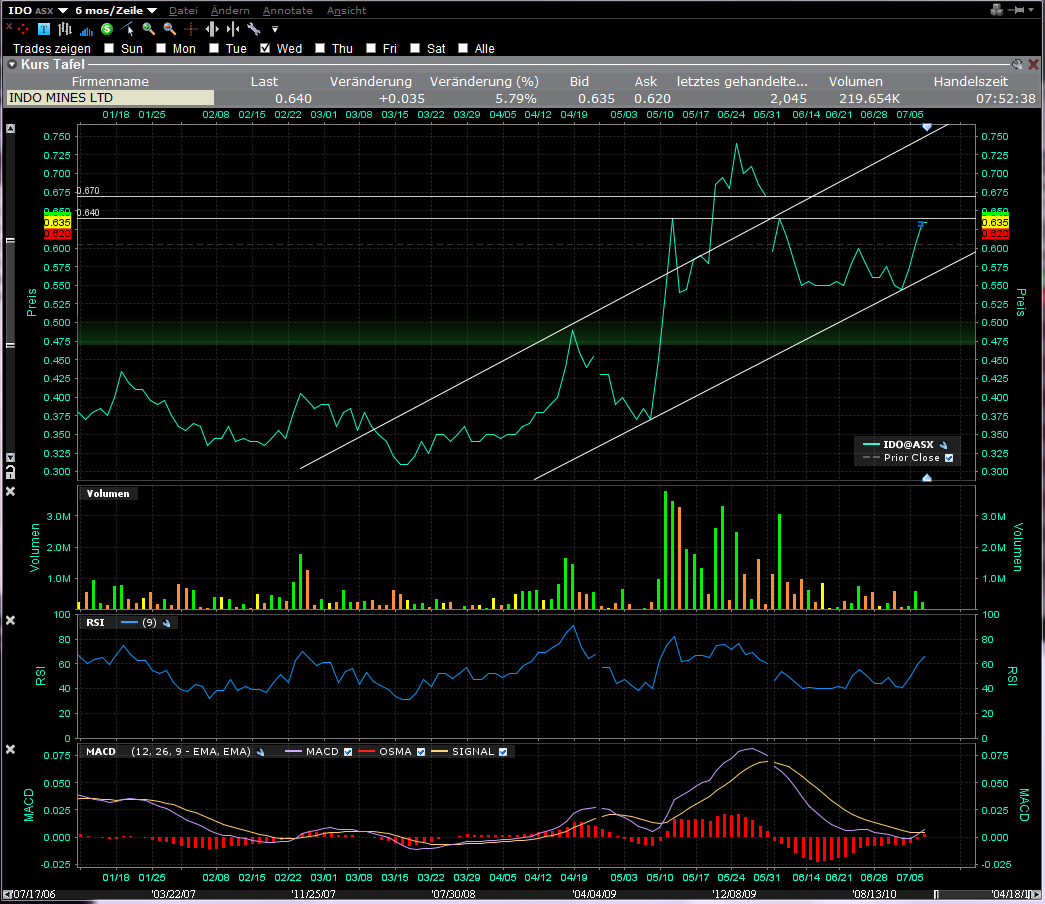The height and width of the screenshot is (904, 1045).
Task: Close the MACD sub-chart
Action: click(11, 749)
